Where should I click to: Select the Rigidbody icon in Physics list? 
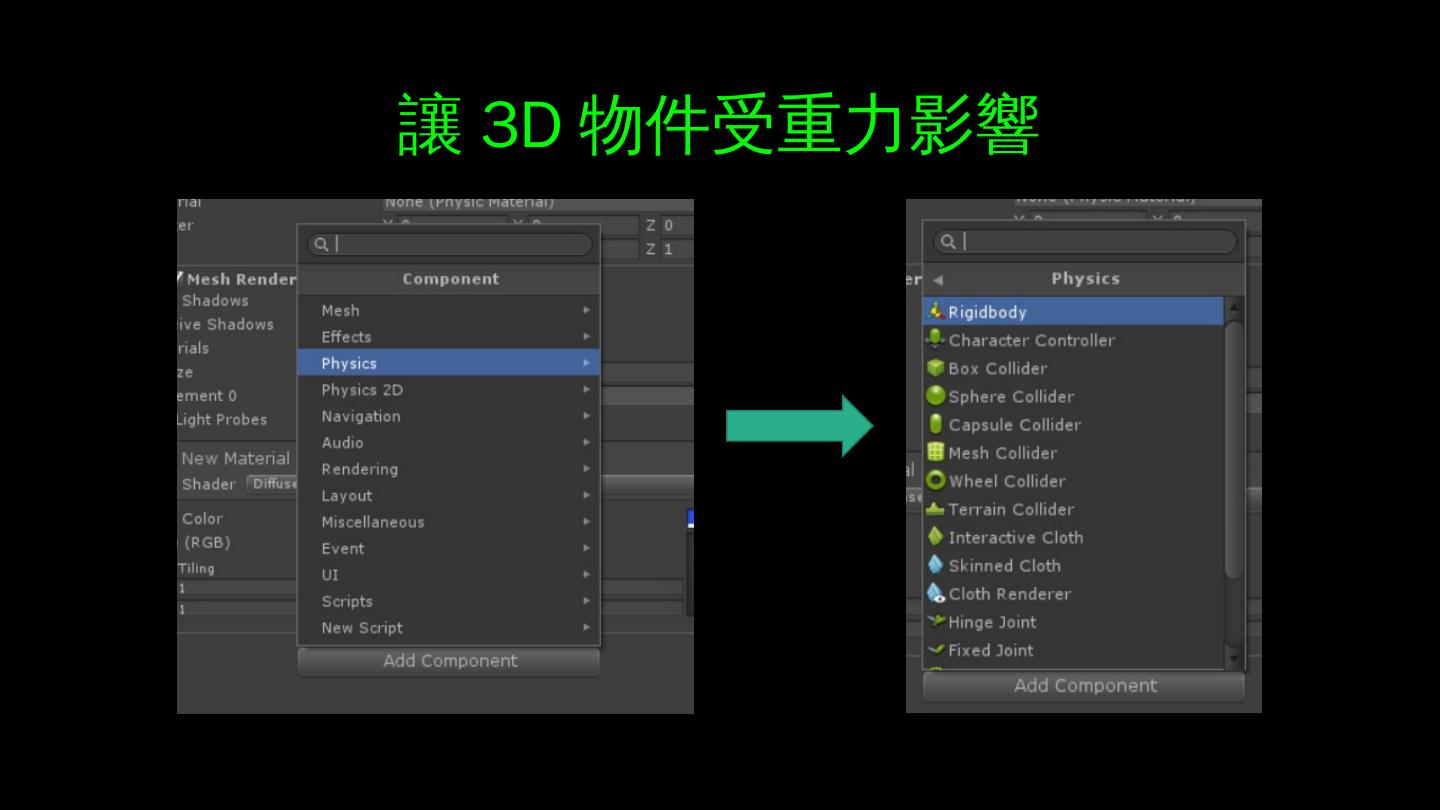coord(936,311)
